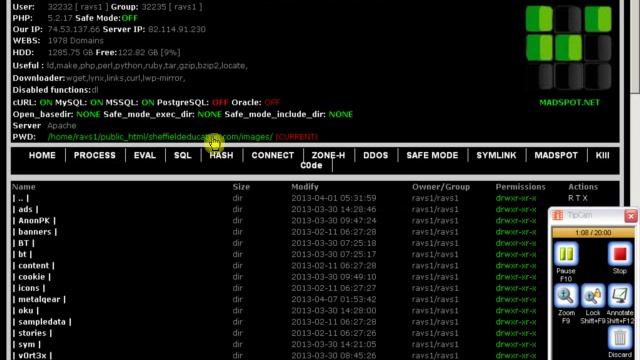Open the SQL menu item
Screen dimensions: 640x360
coord(182,155)
